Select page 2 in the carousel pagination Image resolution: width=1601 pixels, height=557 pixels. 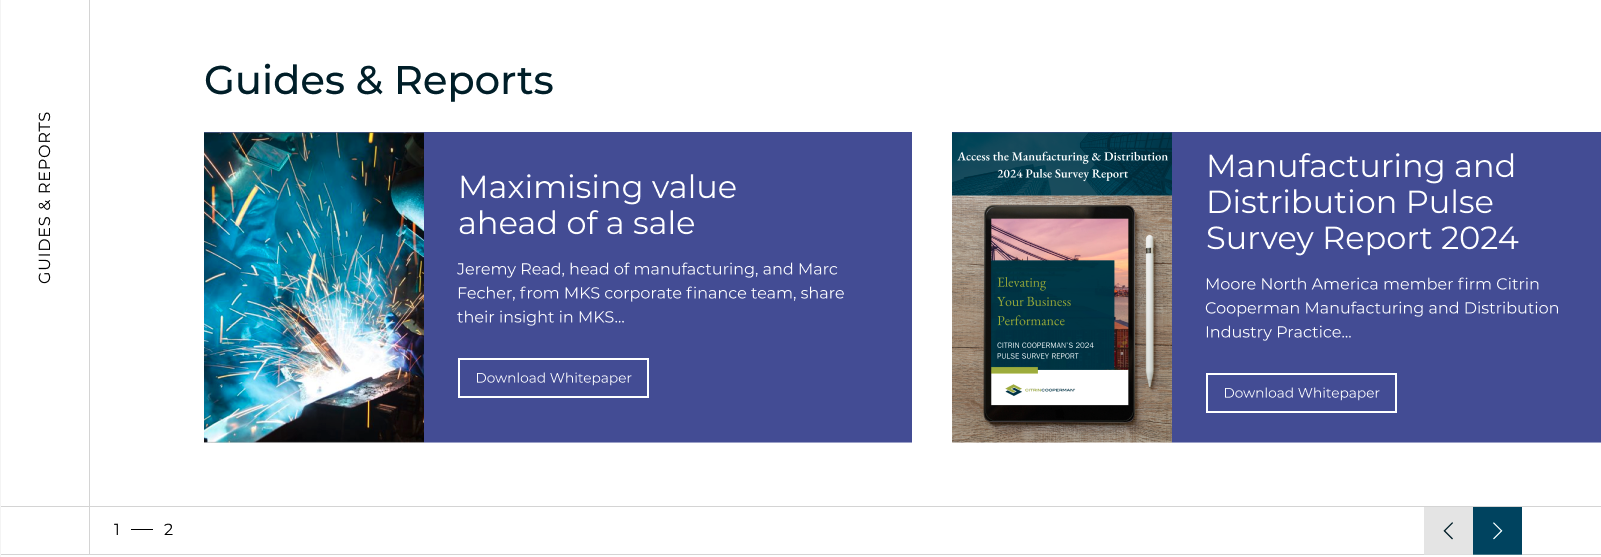click(168, 530)
